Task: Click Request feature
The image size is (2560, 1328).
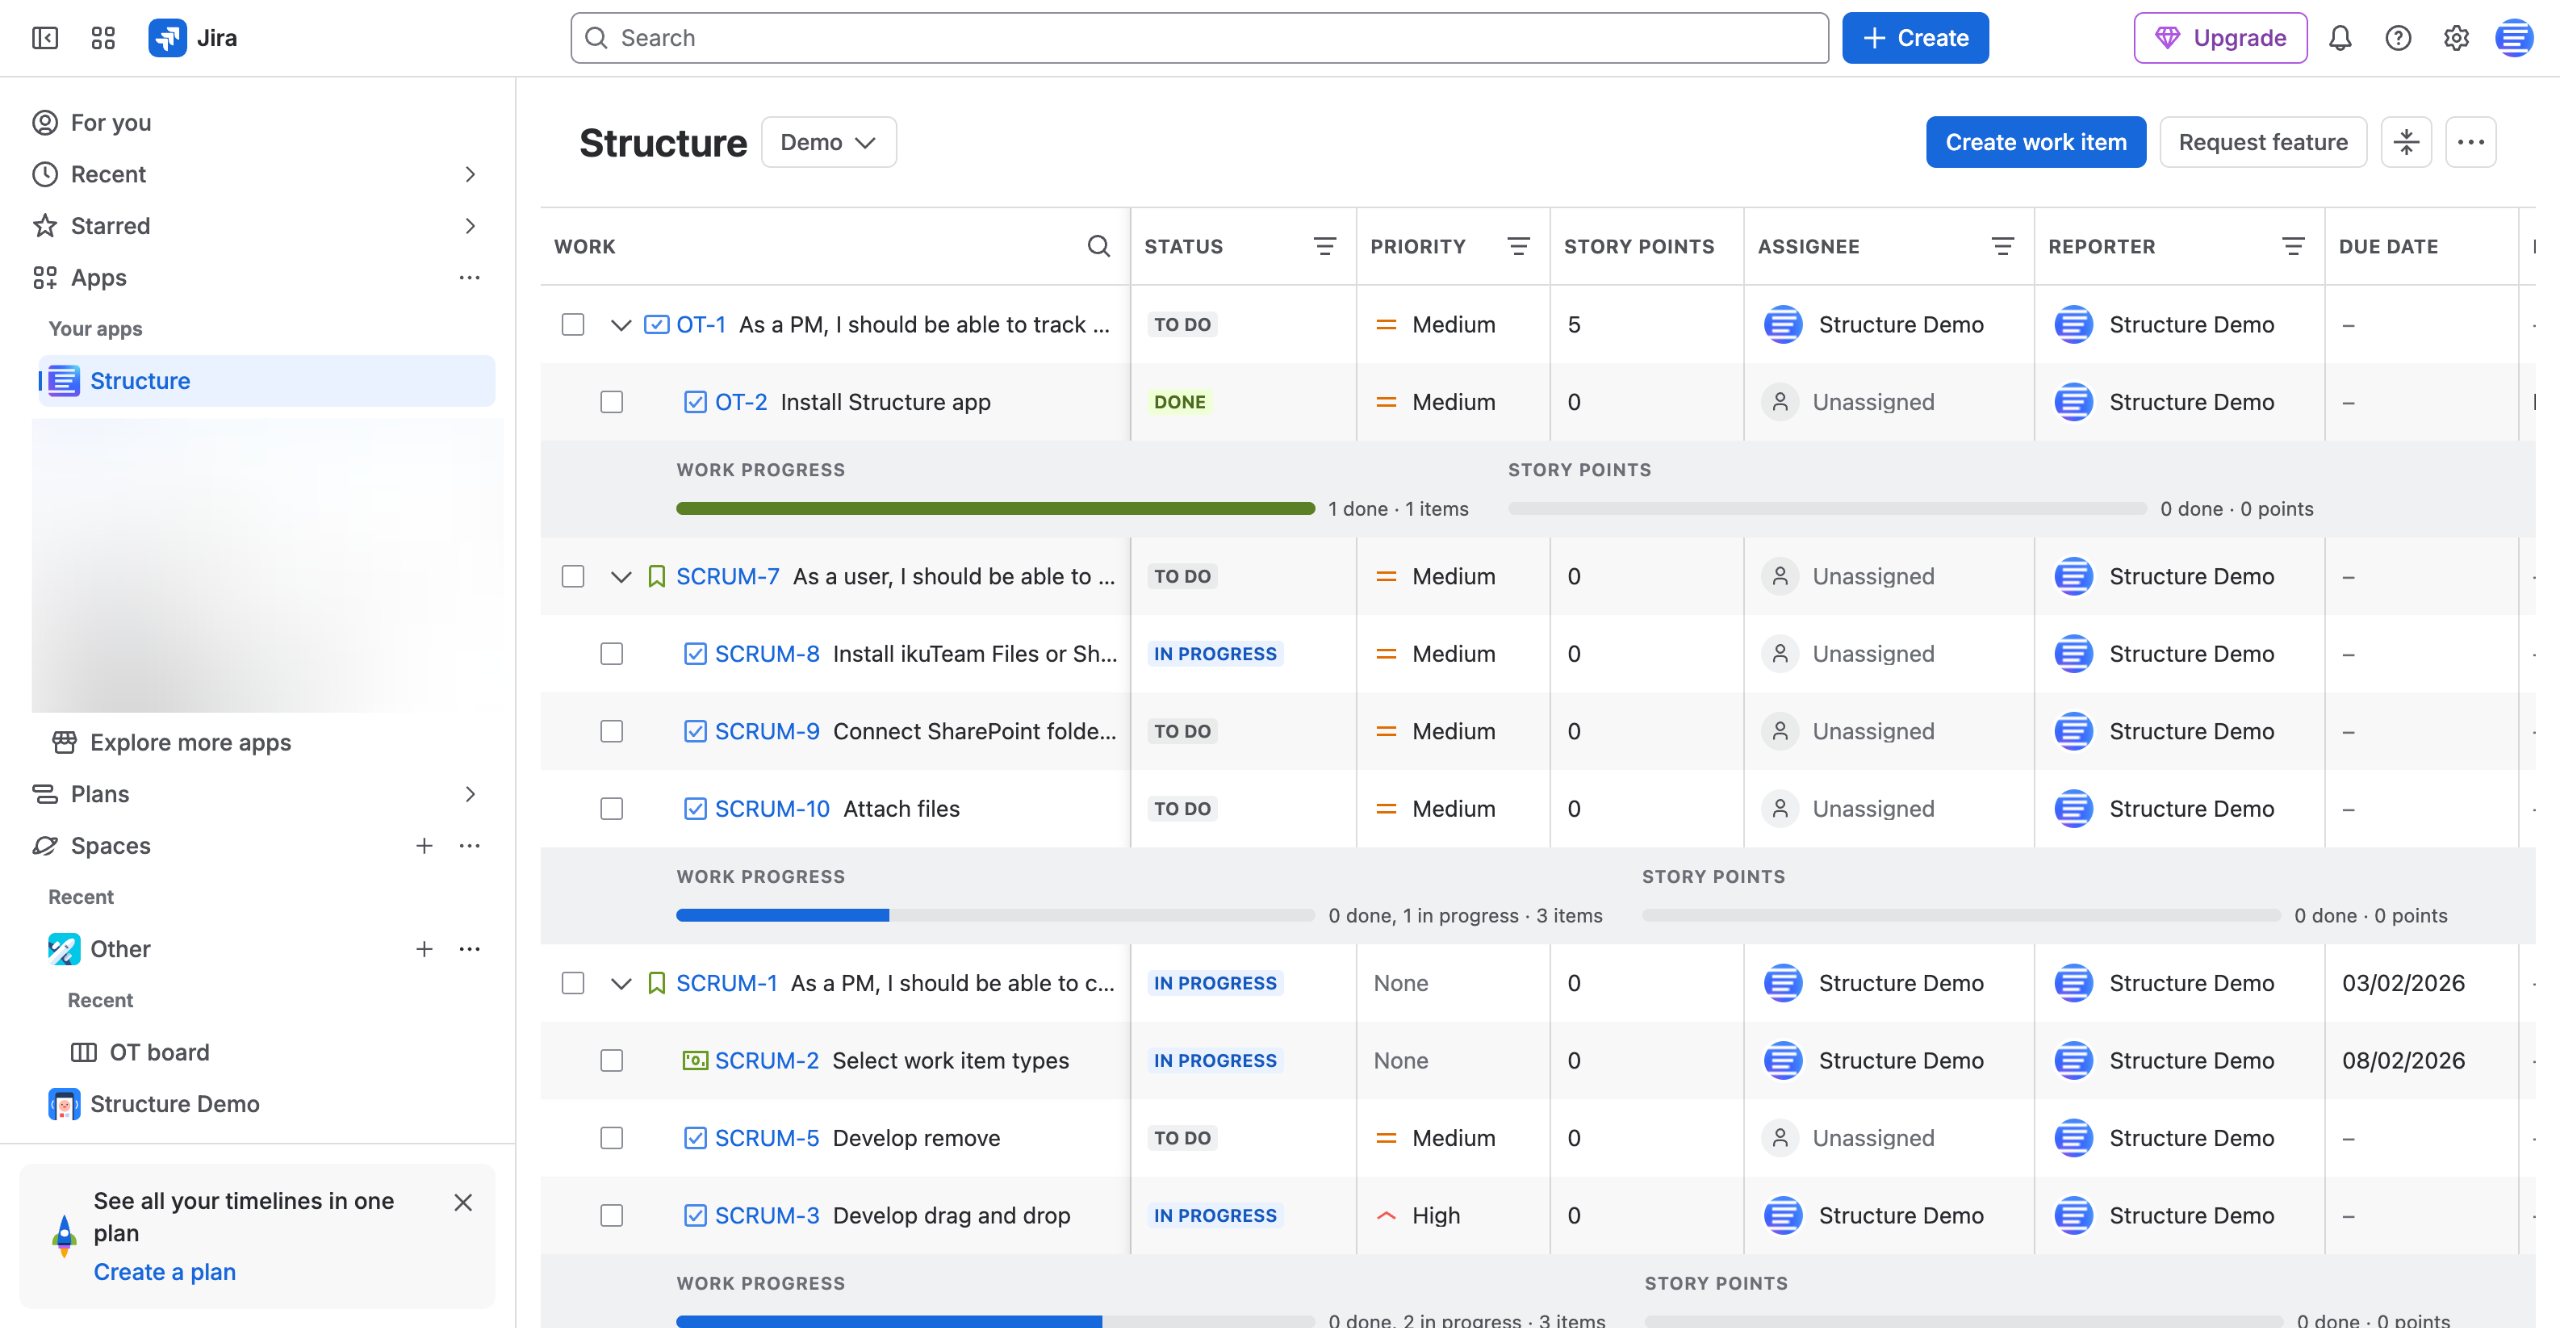Action: pyautogui.click(x=2263, y=142)
